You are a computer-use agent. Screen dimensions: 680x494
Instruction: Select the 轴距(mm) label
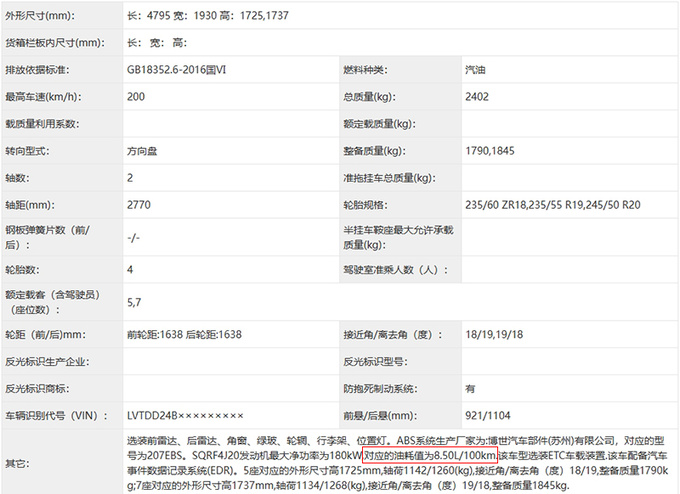[x=30, y=205]
